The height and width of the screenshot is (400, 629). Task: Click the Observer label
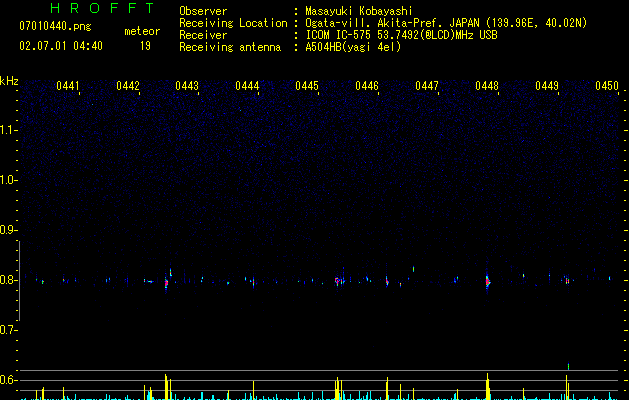point(203,11)
